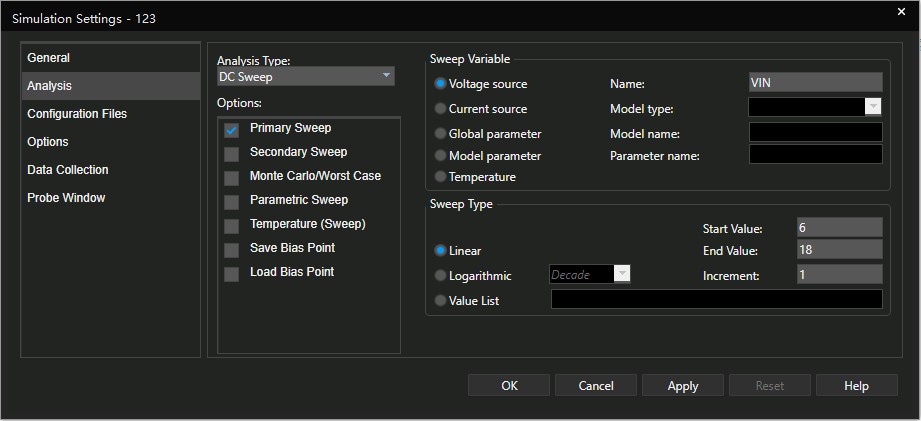Open the Analysis Type dropdown
This screenshot has height=421, width=921.
click(x=305, y=76)
